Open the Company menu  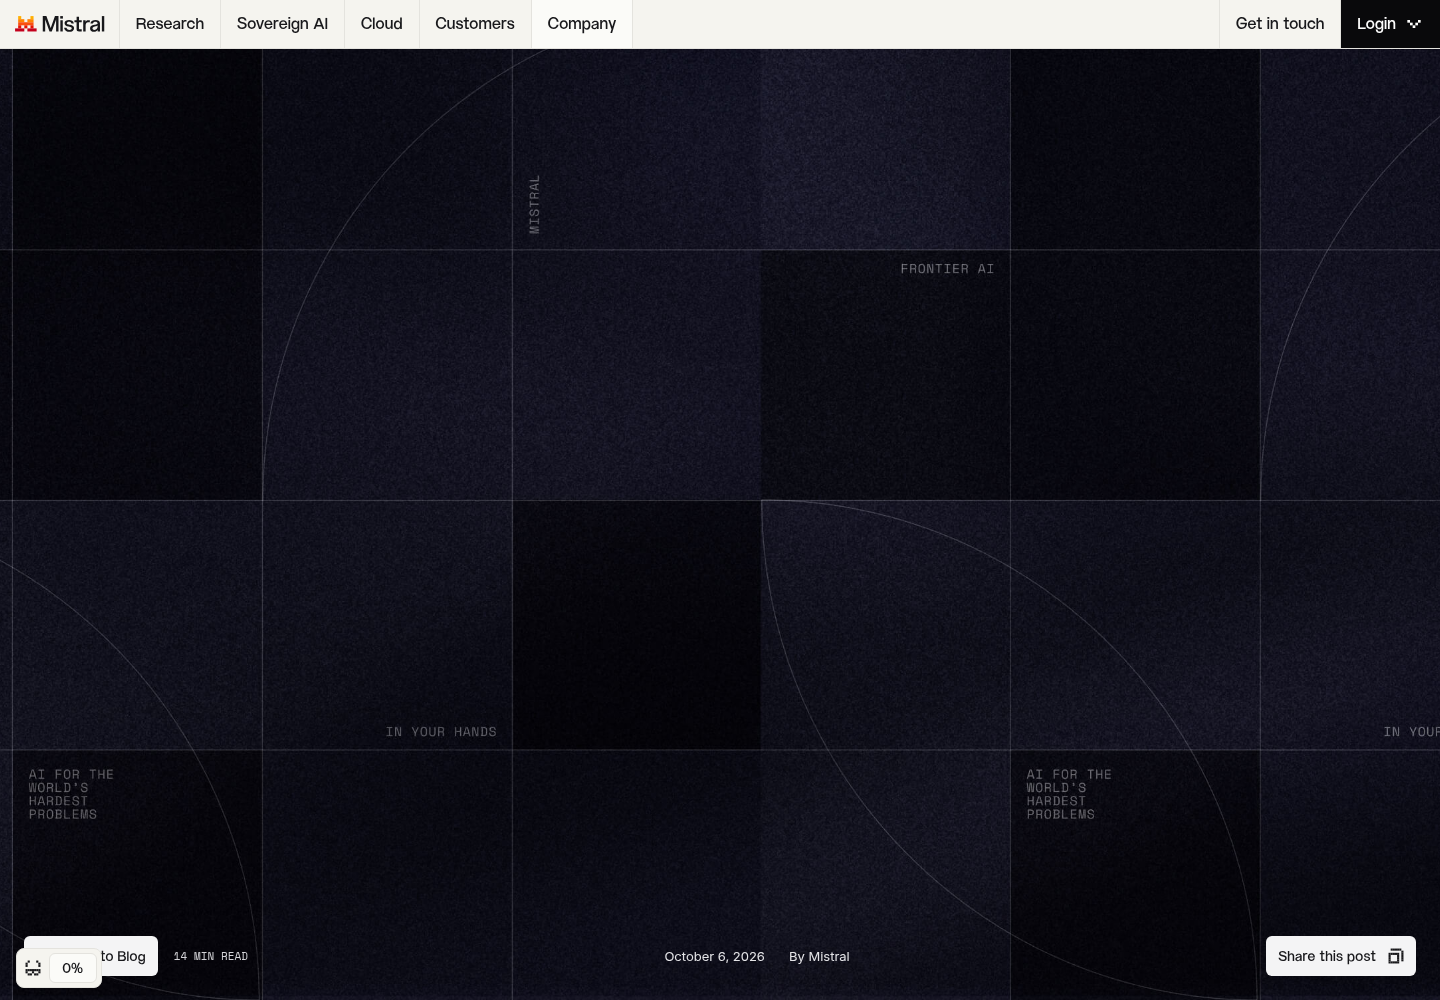tap(582, 24)
